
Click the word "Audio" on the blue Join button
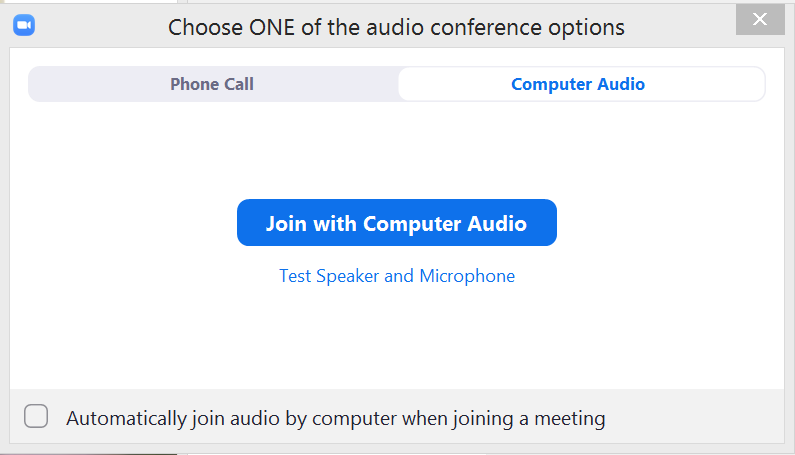click(x=498, y=223)
